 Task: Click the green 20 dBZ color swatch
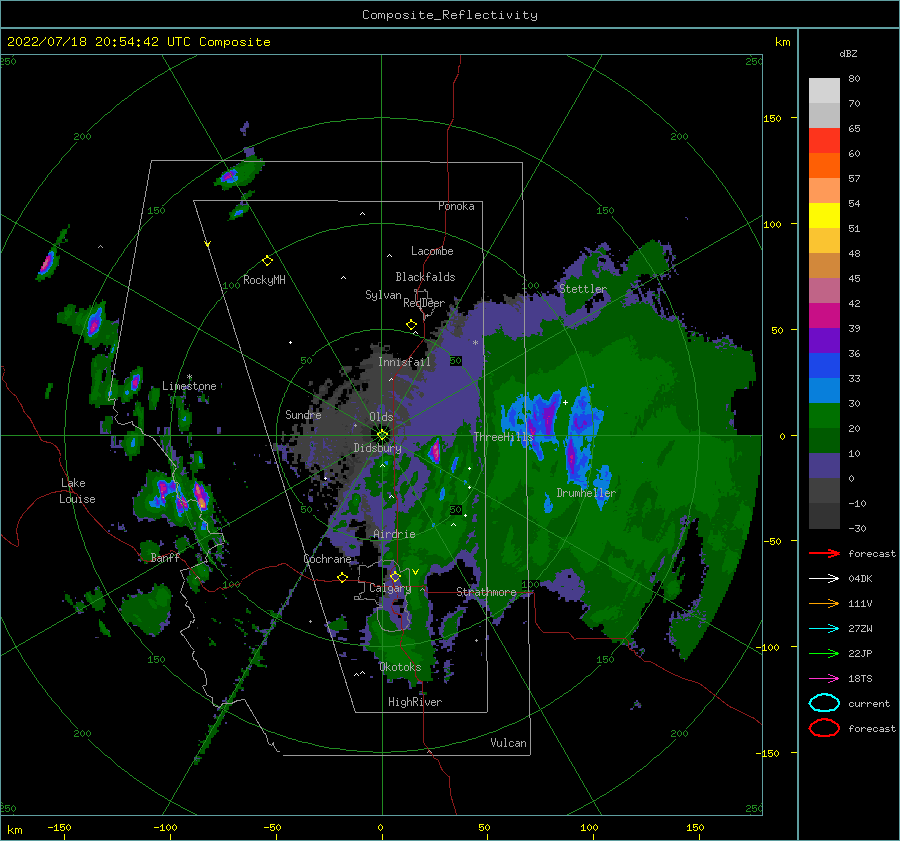824,416
